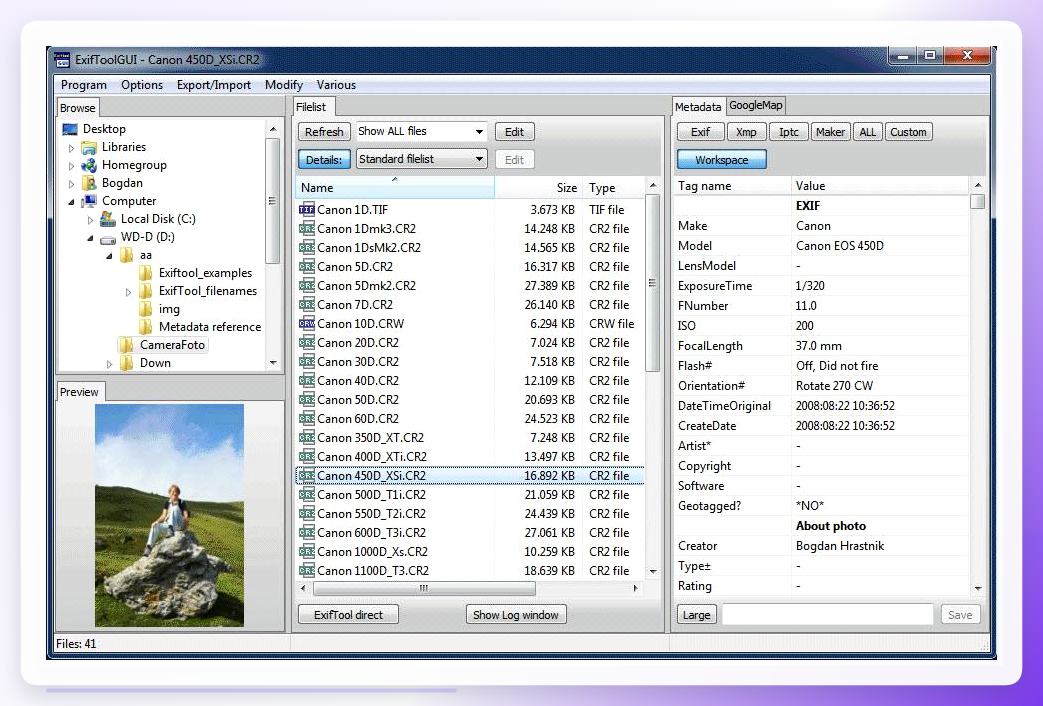Click the preview photo thumbnail
The width and height of the screenshot is (1043, 706).
pyautogui.click(x=169, y=516)
